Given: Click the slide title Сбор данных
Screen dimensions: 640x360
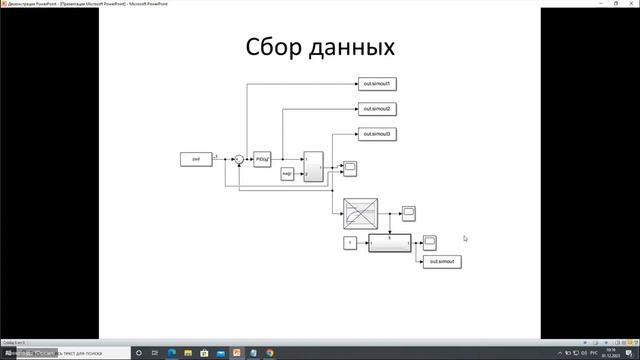Looking at the screenshot, I should point(320,47).
